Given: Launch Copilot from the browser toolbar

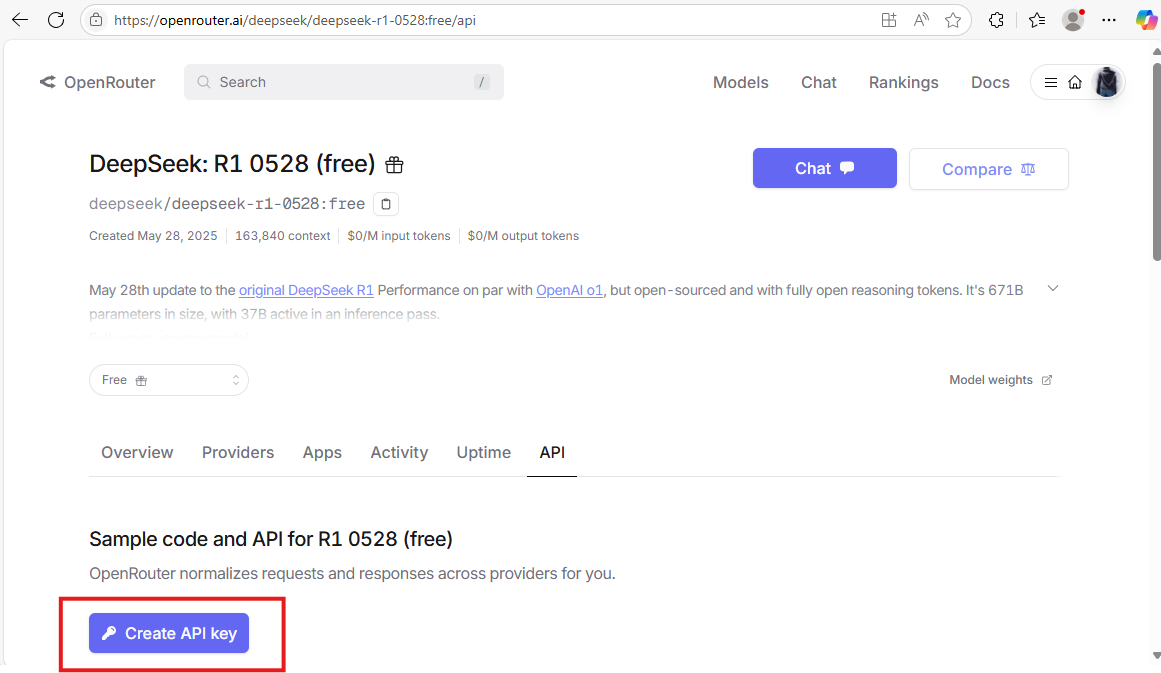Looking at the screenshot, I should click(x=1146, y=20).
